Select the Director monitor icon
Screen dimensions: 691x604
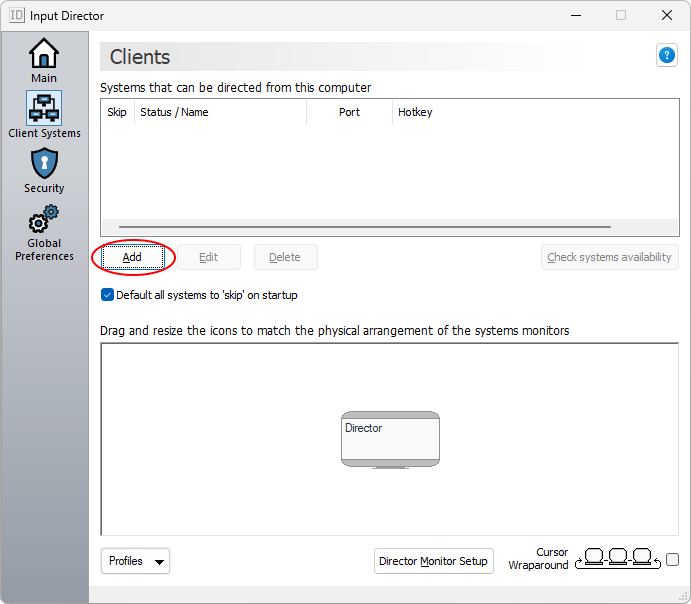(x=390, y=439)
